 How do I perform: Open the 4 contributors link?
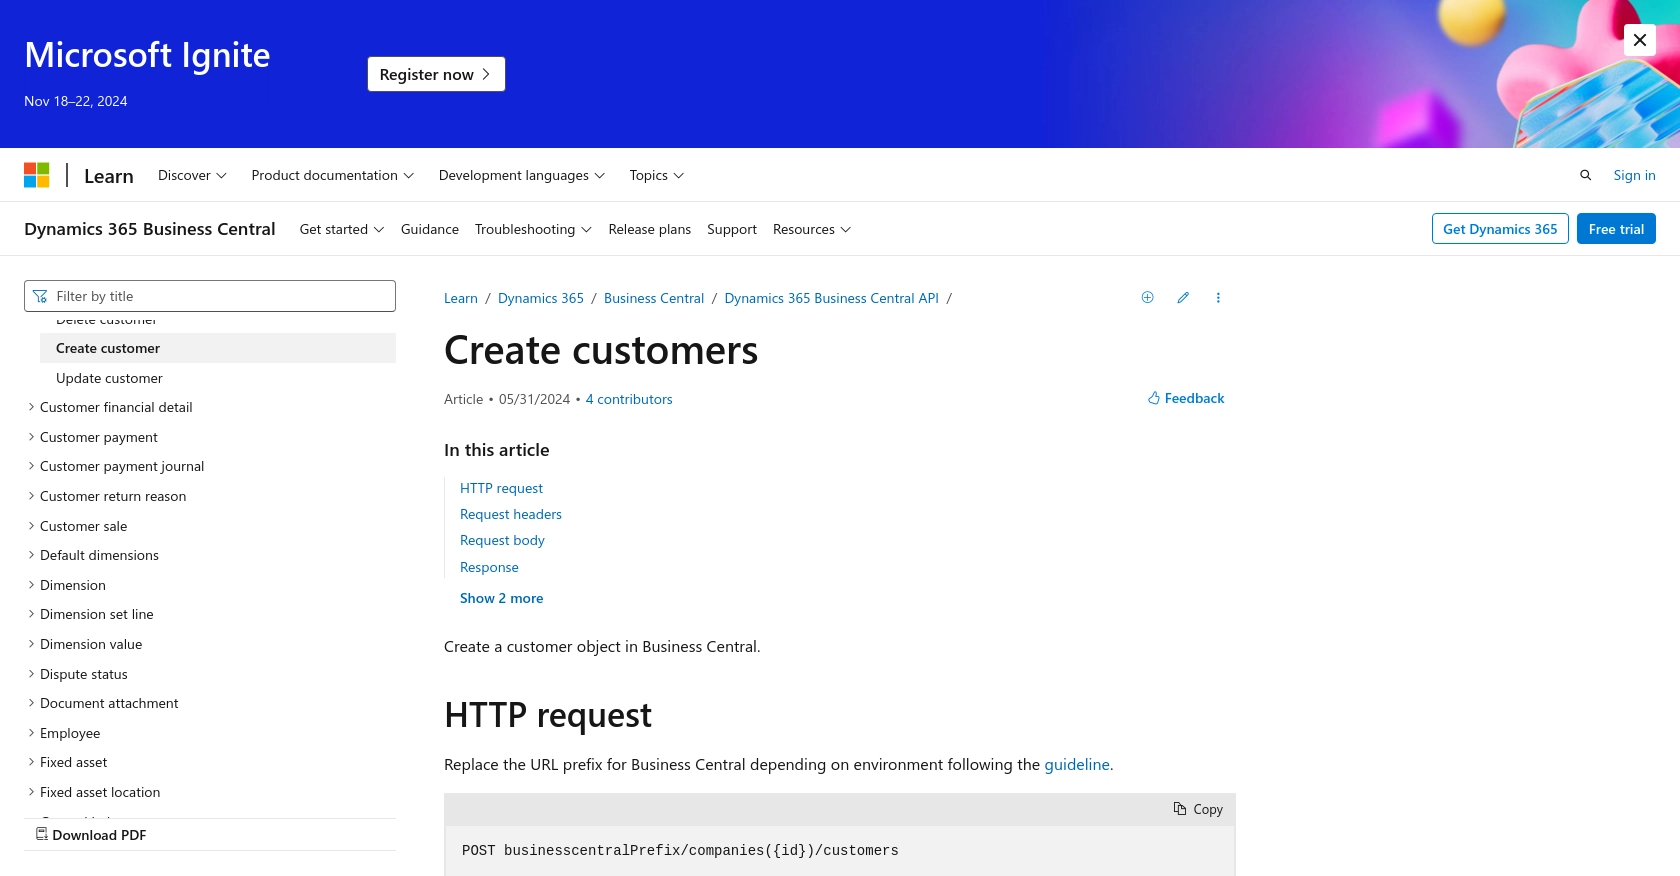[x=629, y=399]
